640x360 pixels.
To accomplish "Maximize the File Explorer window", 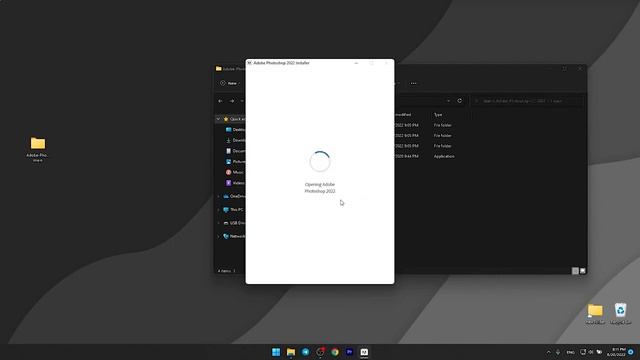I will pos(564,69).
